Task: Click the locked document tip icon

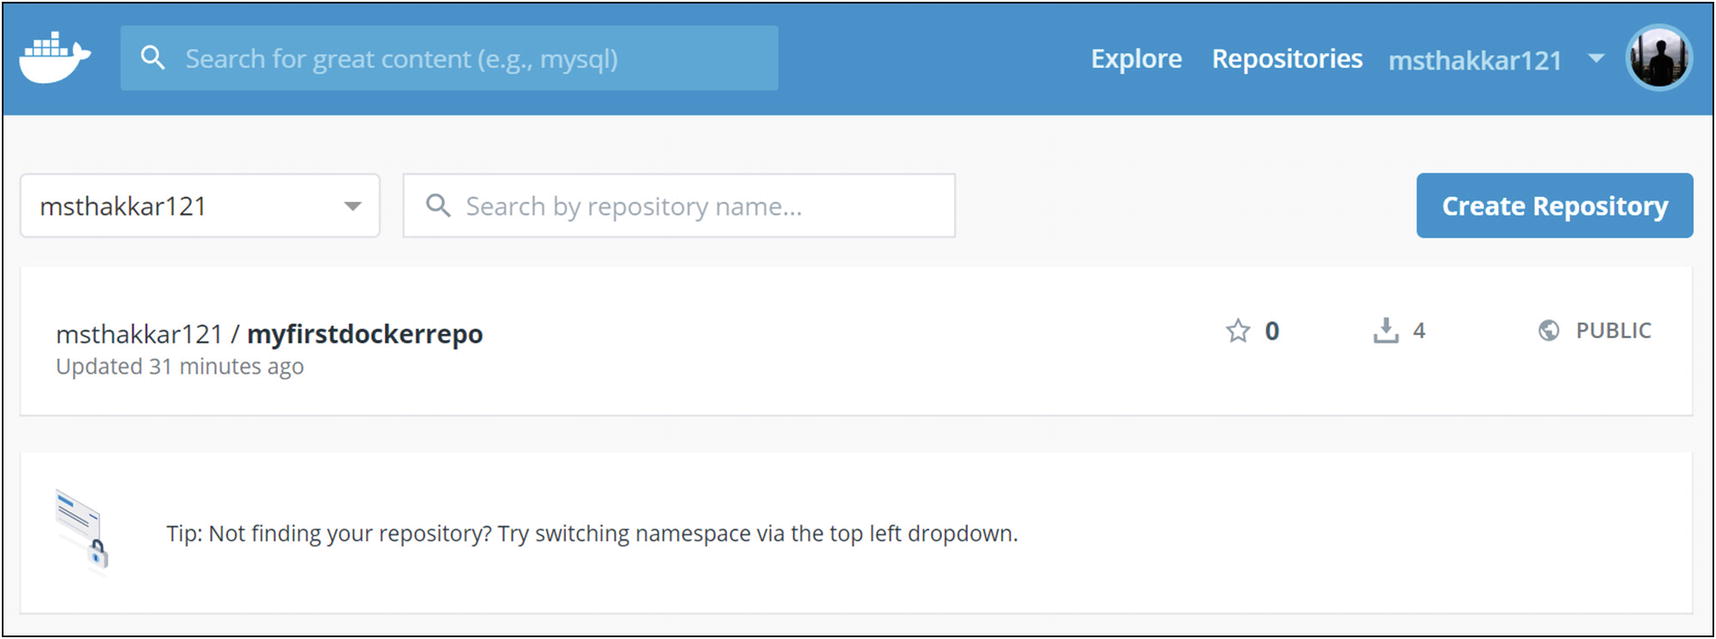Action: tap(83, 530)
